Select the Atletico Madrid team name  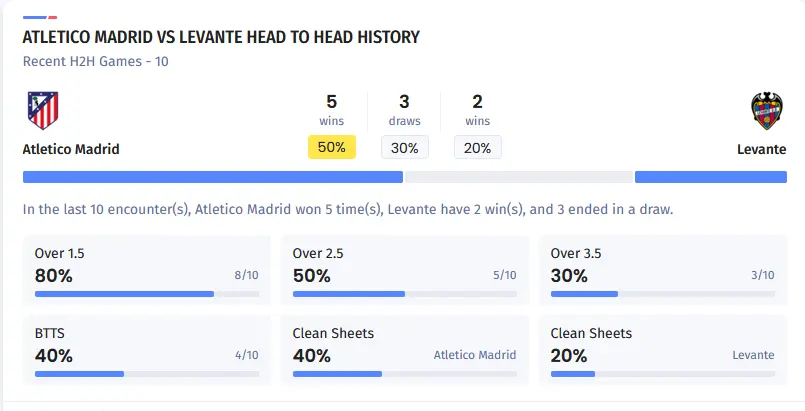(71, 149)
